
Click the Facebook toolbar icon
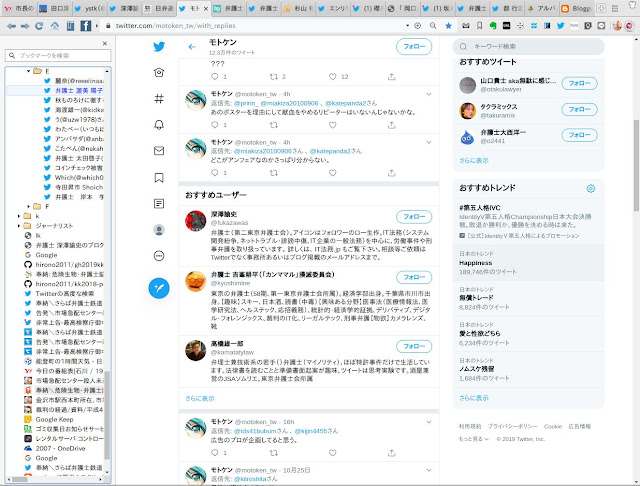[85, 26]
